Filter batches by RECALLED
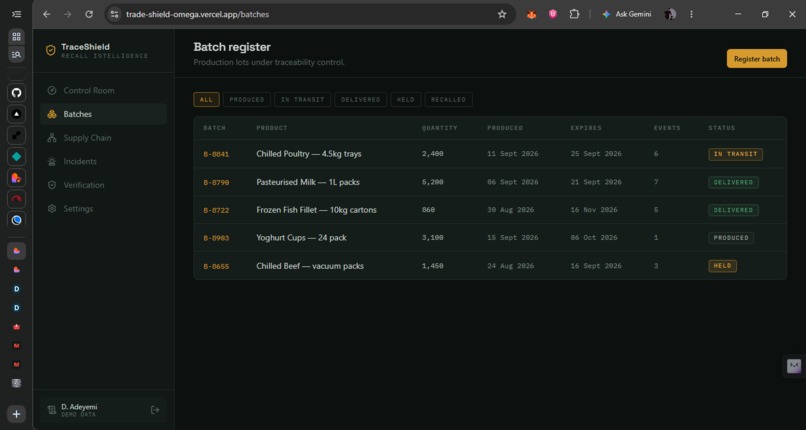 448,100
